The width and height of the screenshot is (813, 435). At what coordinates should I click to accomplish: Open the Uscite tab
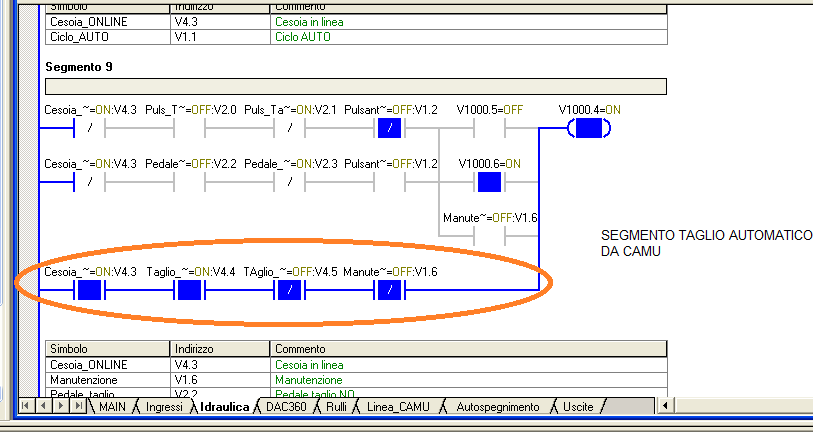tap(578, 406)
